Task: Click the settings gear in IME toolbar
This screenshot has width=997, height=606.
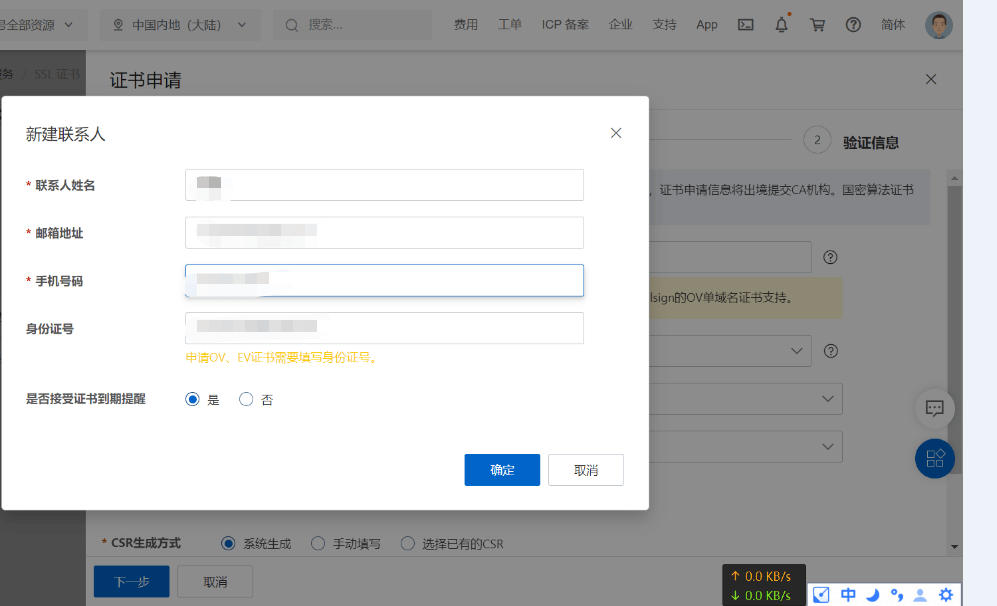Action: coord(945,595)
